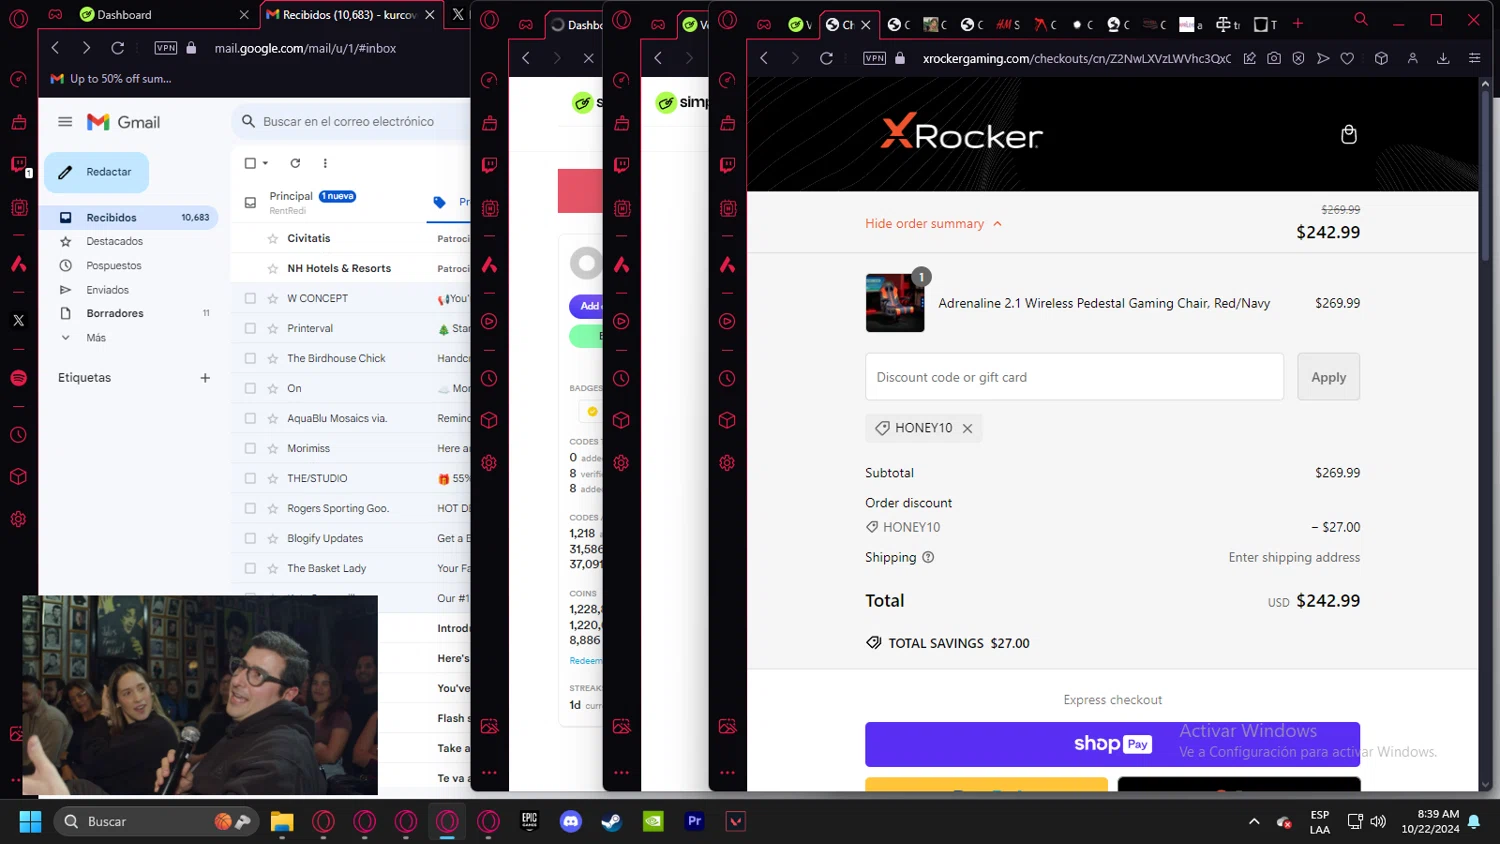The image size is (1500, 844).
Task: Open a new tab with plus in X Rocker browser
Action: coord(1298,23)
